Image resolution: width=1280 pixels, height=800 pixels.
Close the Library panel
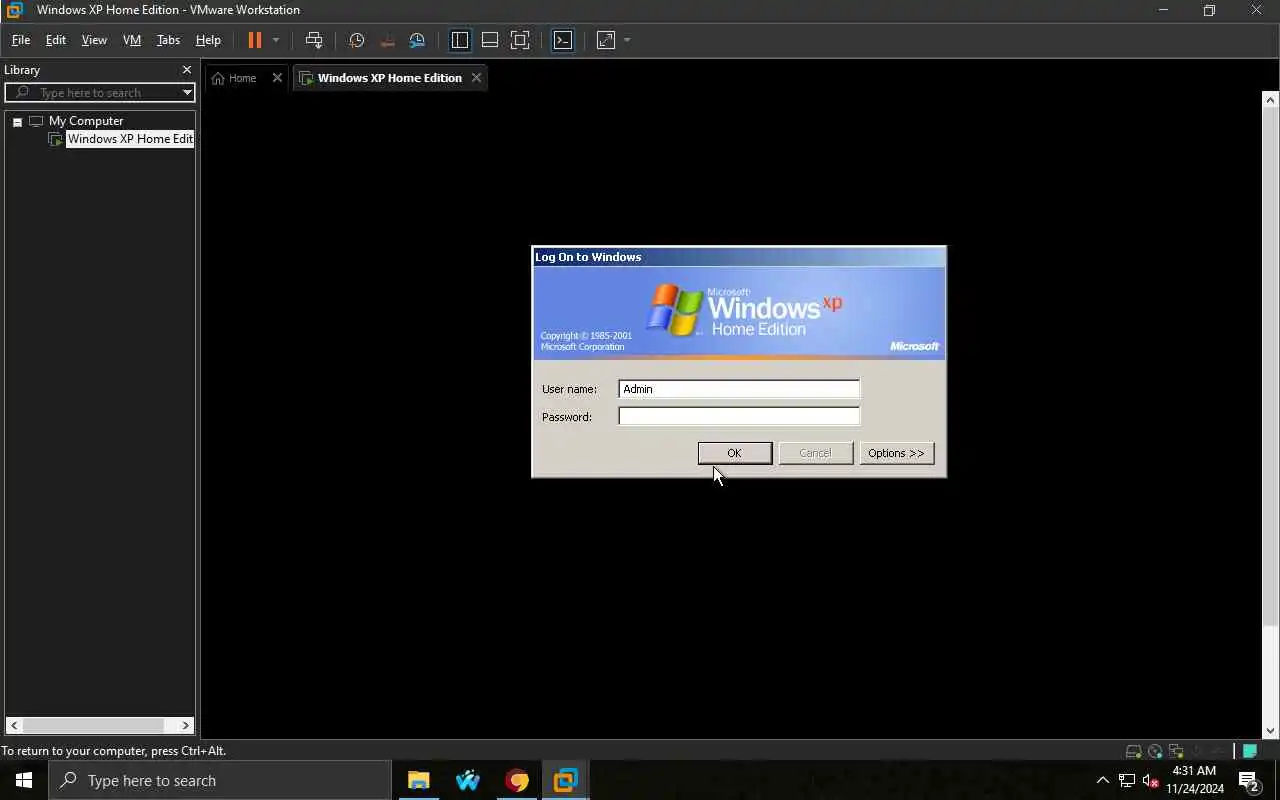click(186, 70)
